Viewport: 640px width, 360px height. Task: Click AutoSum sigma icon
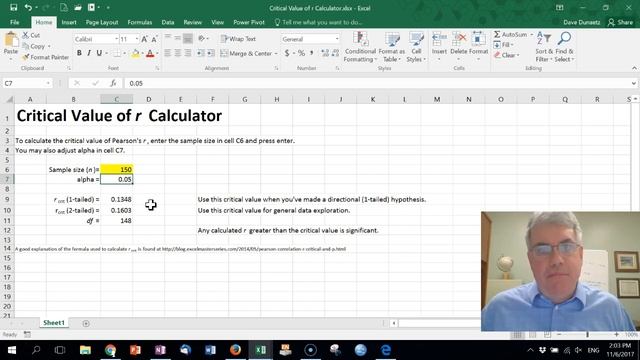pos(497,35)
